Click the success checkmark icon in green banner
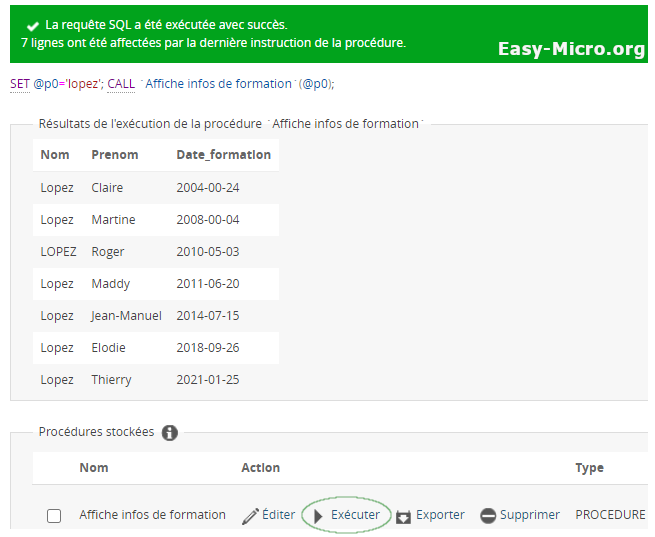The image size is (655, 537). [33, 26]
